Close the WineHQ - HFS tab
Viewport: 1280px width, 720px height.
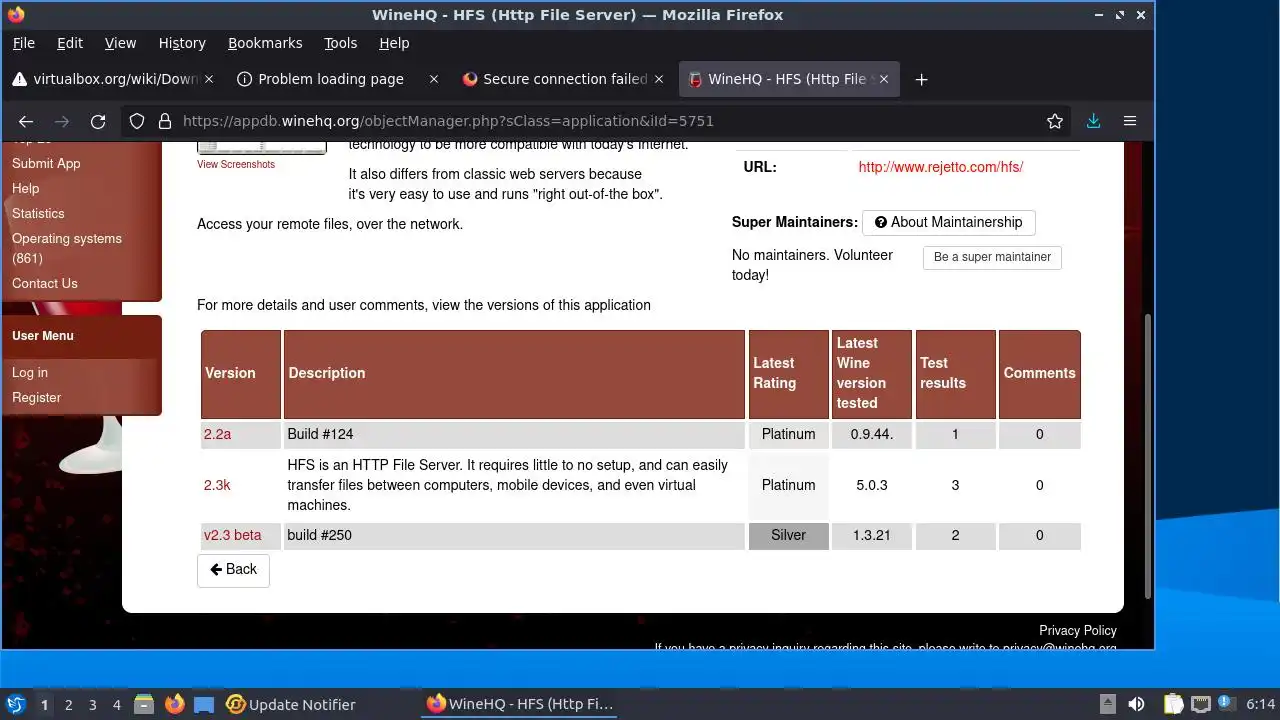click(884, 79)
